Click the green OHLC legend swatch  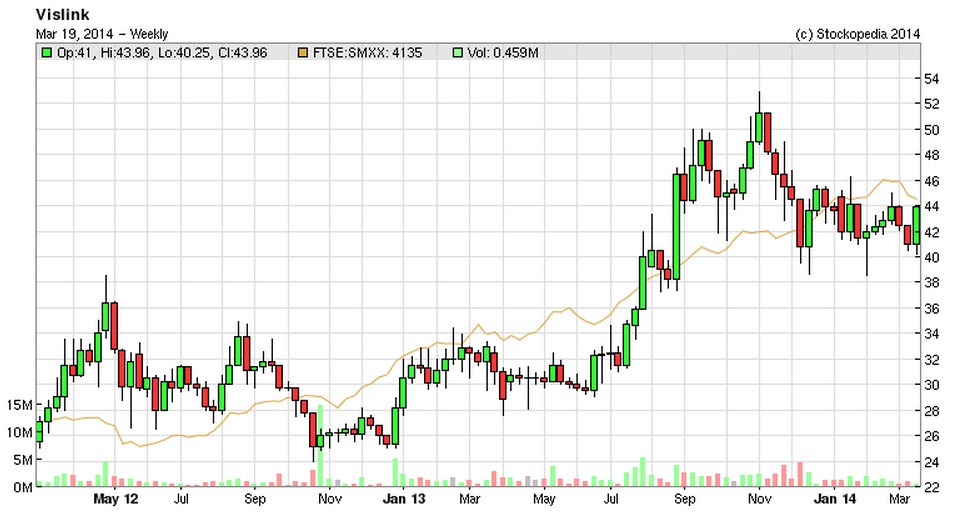pyautogui.click(x=46, y=53)
